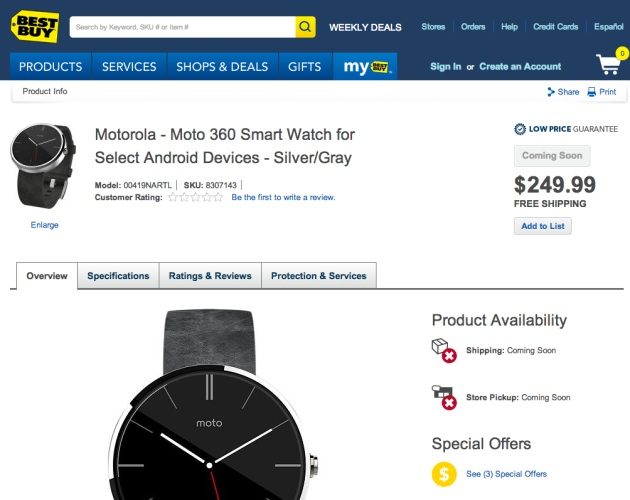This screenshot has width=630, height=500.
Task: Click the Add to List button
Action: click(x=543, y=226)
